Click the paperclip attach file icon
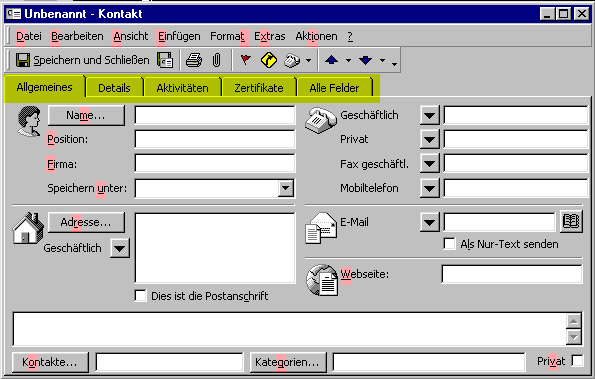Image resolution: width=595 pixels, height=379 pixels. pyautogui.click(x=216, y=60)
